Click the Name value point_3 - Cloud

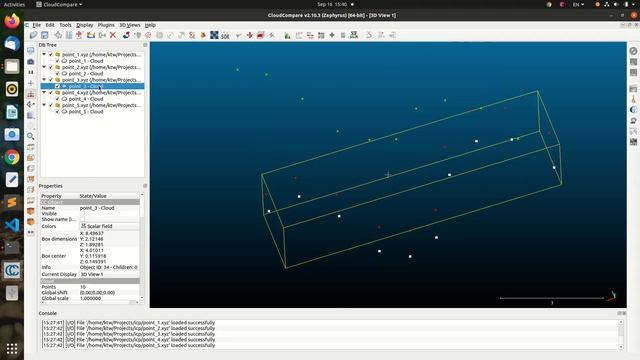(x=97, y=208)
